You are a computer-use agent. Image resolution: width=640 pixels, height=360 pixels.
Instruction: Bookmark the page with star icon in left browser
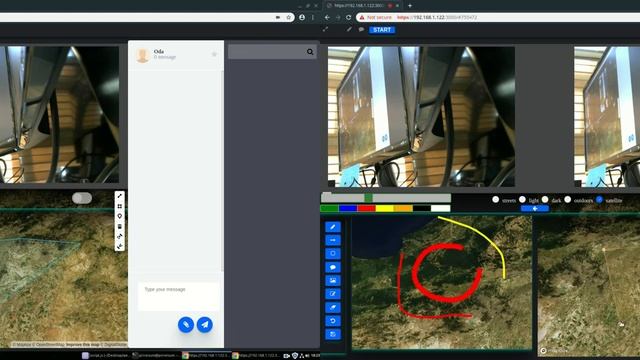289,18
